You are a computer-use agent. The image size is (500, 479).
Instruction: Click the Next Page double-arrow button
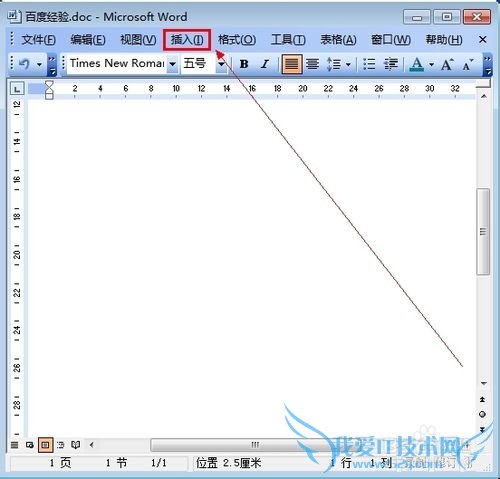(482, 429)
